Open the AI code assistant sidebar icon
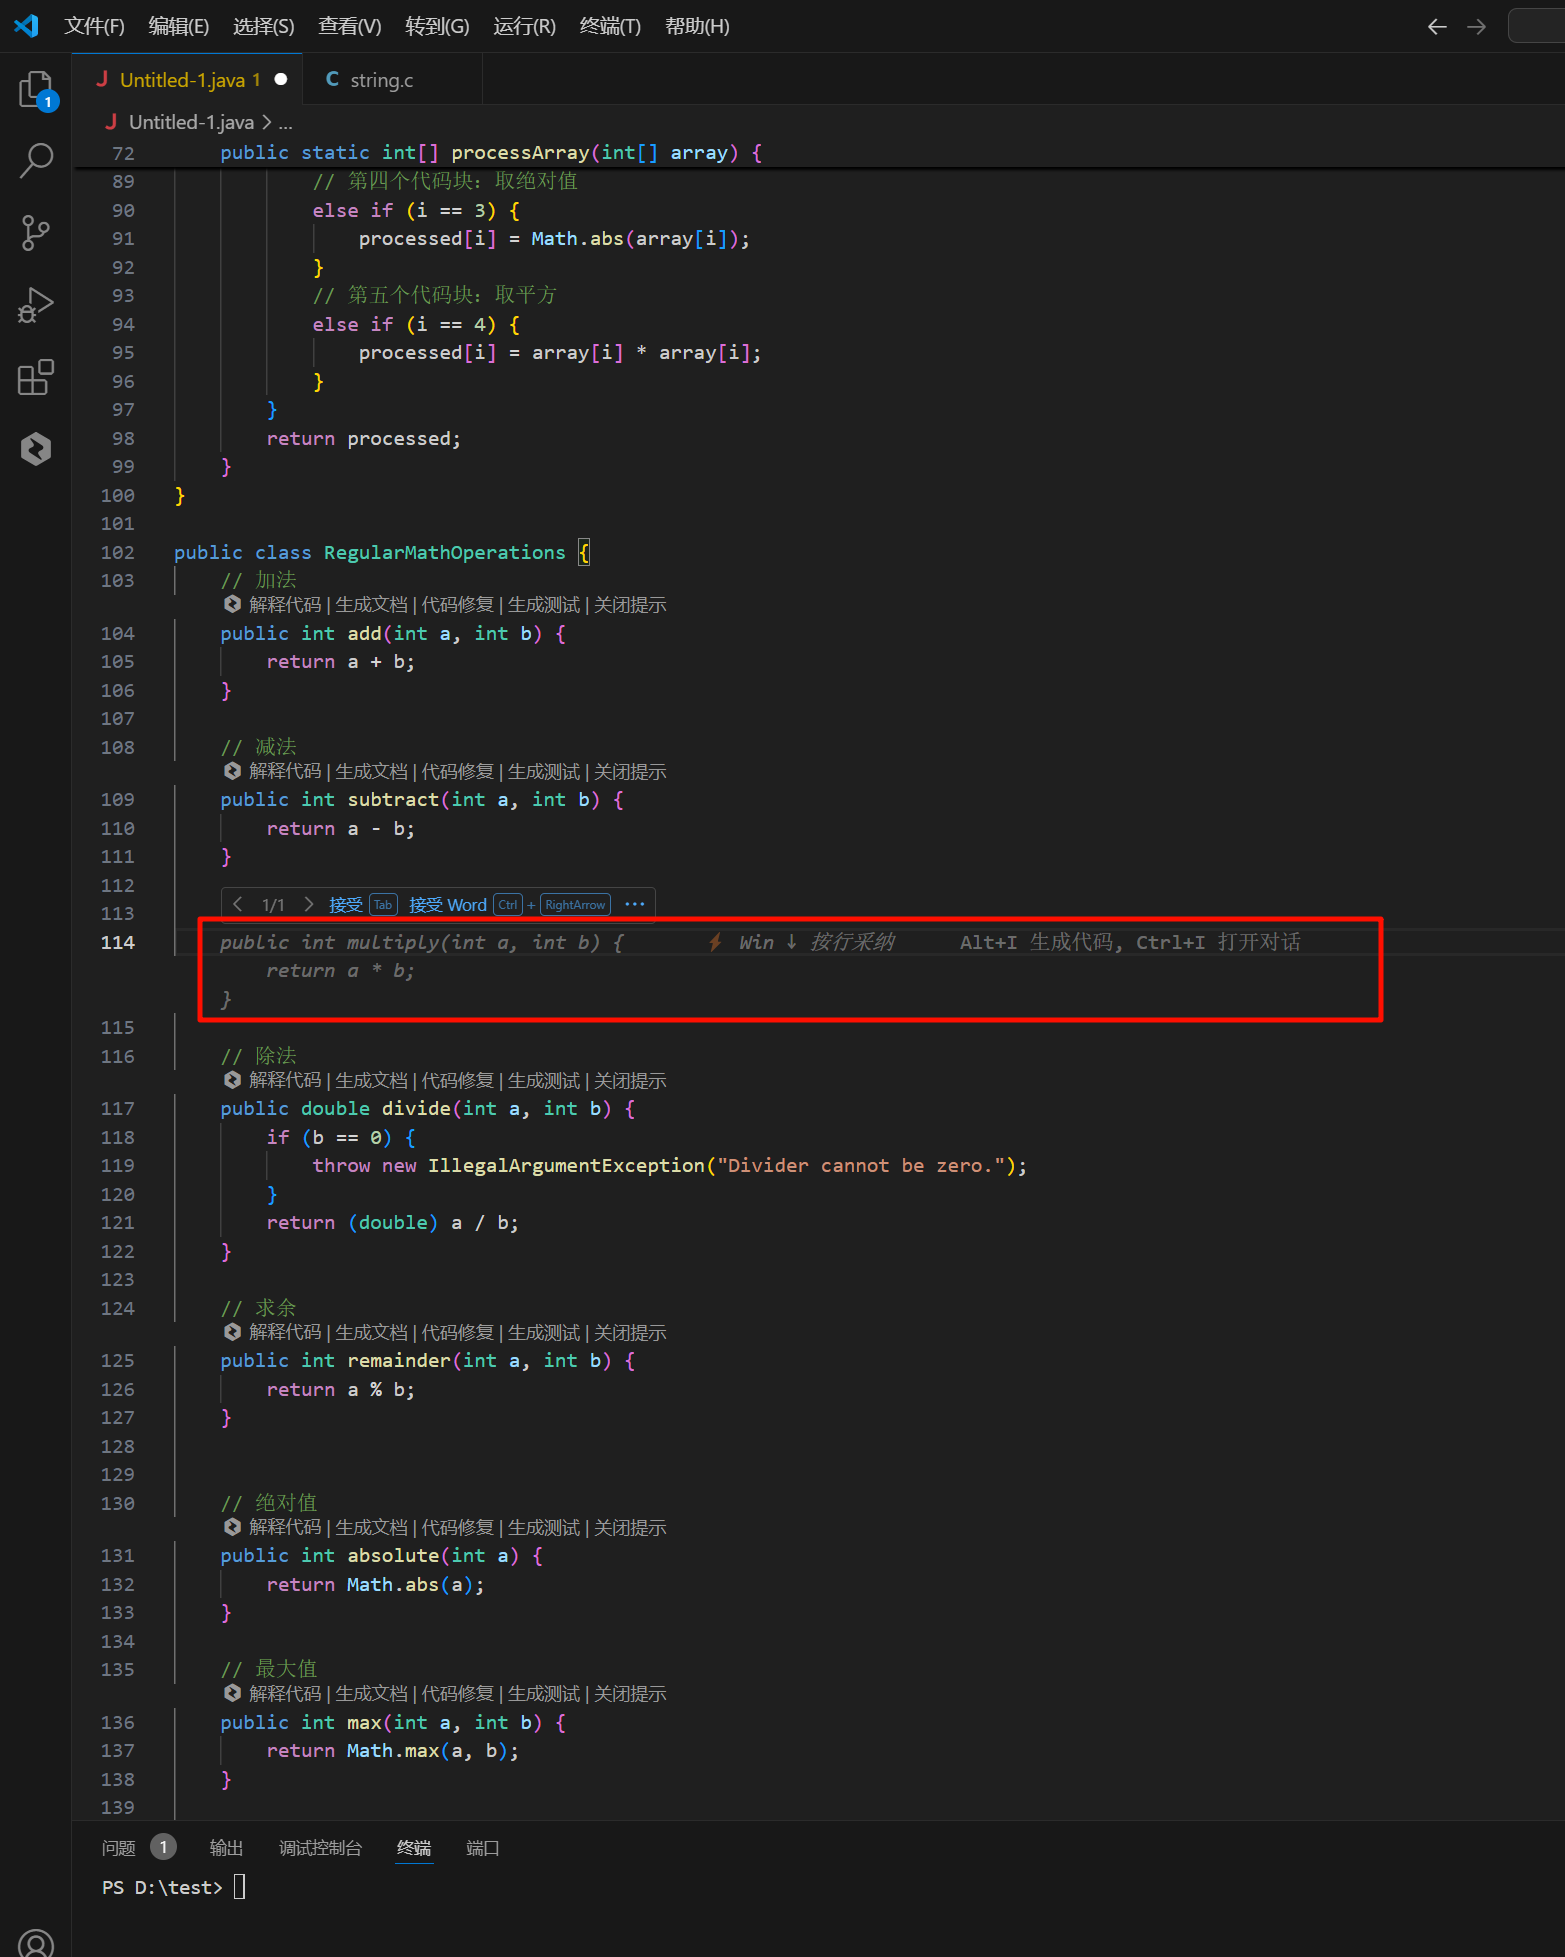This screenshot has height=1957, width=1565. (36, 449)
